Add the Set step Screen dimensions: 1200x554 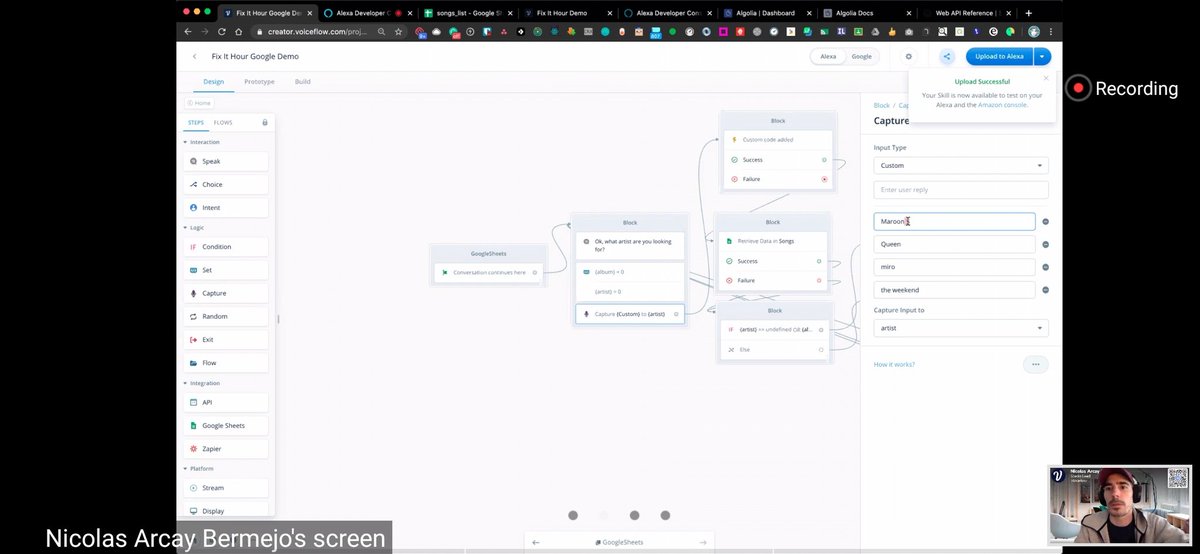coord(226,270)
